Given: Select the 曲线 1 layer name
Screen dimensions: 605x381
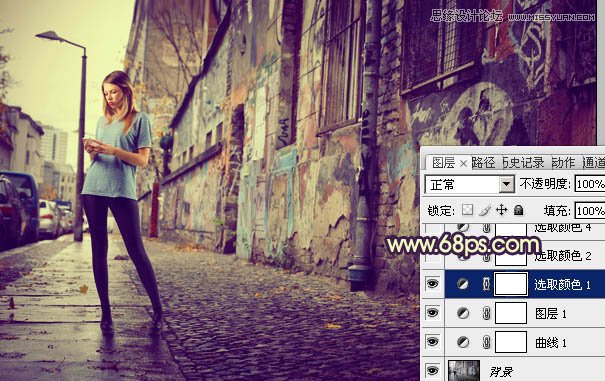Looking at the screenshot, I should pyautogui.click(x=551, y=342).
